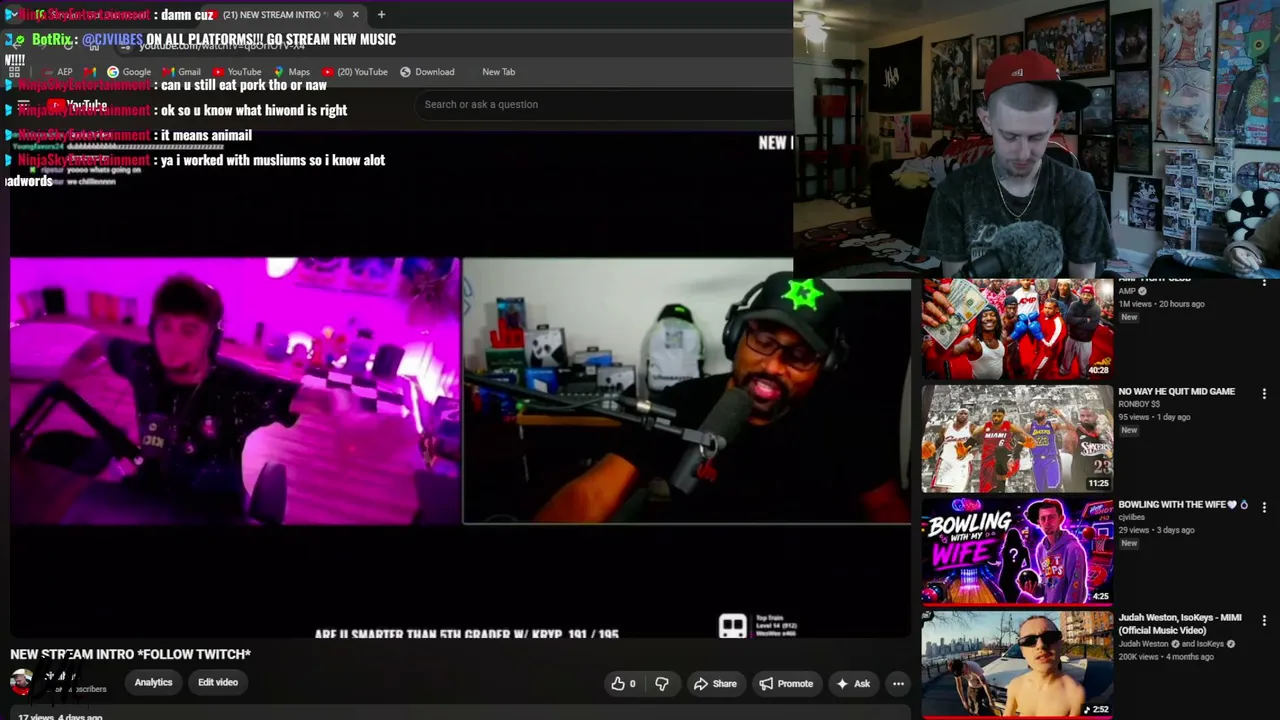The width and height of the screenshot is (1280, 720).
Task: Open the NO WAY HE QUIT MID GAME thumbnail
Action: (x=1017, y=439)
